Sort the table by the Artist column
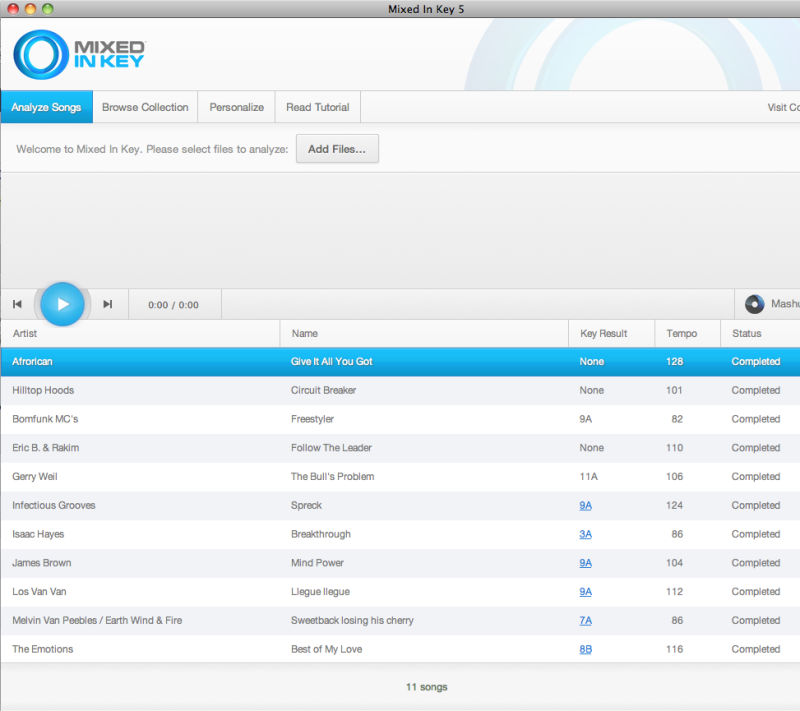Image resolution: width=800 pixels, height=711 pixels. 140,334
